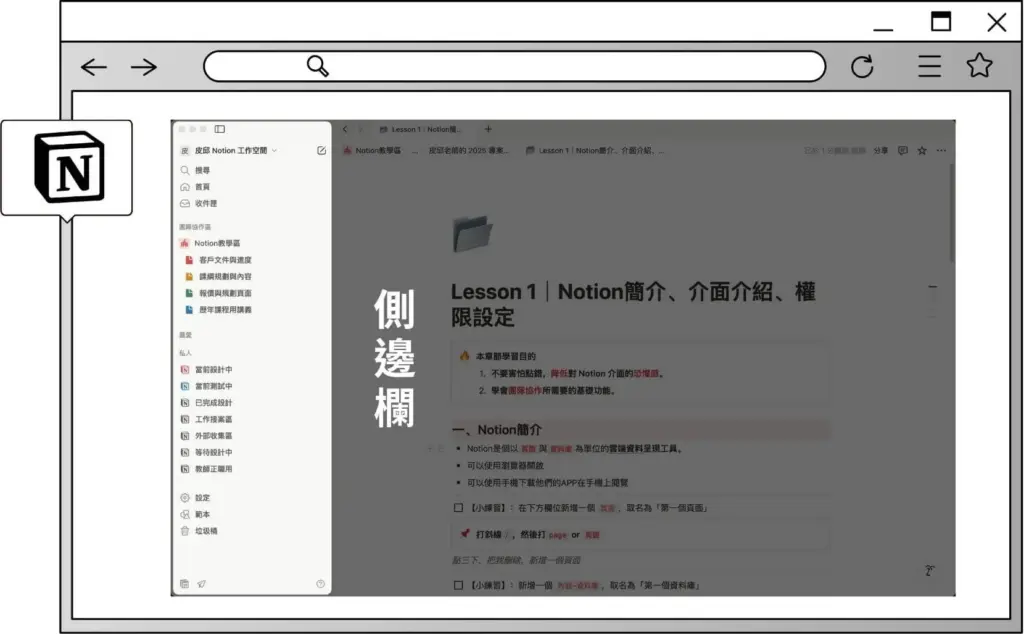Image resolution: width=1024 pixels, height=634 pixels.
Task: Click the browser address search bar
Action: click(515, 67)
